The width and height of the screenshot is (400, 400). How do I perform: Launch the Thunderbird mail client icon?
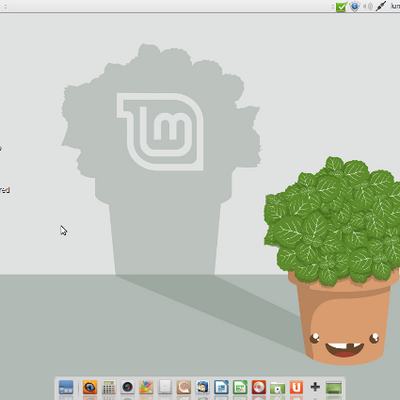coord(202,387)
